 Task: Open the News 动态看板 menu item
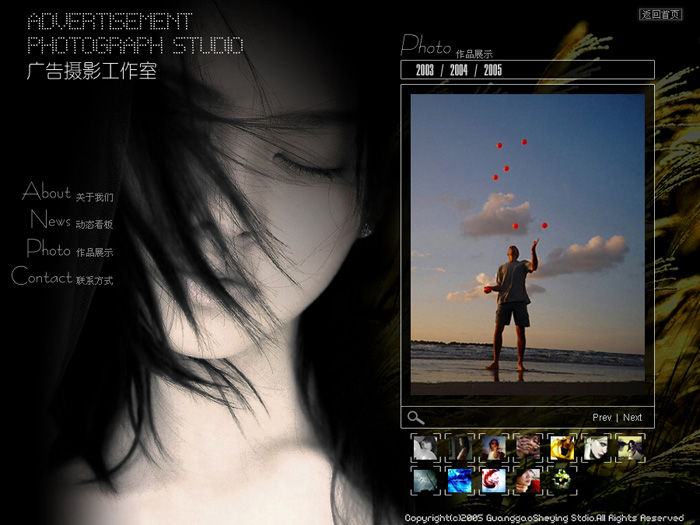(71, 220)
